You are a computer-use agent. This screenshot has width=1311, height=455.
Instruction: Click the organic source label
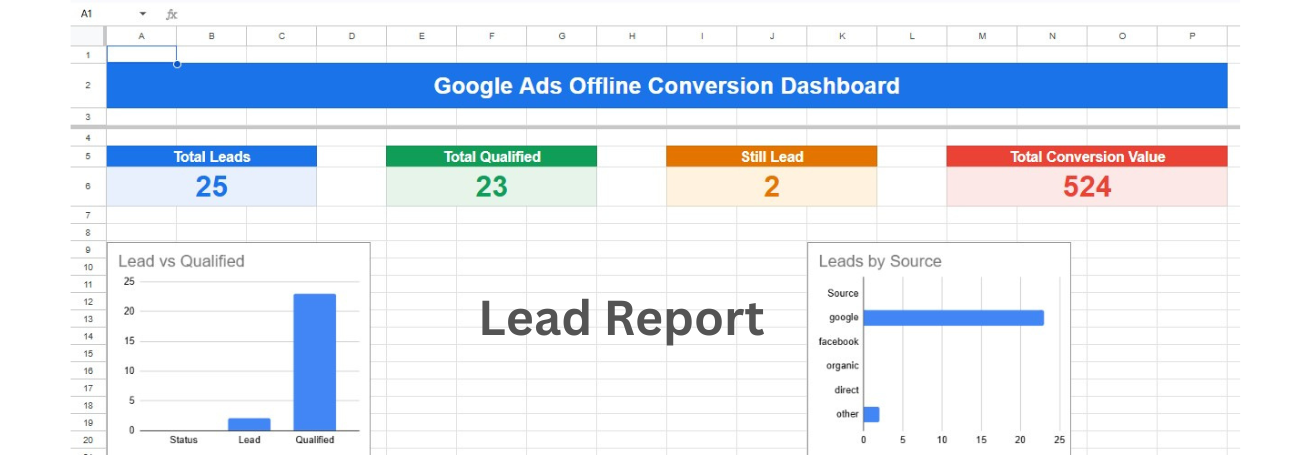(x=843, y=366)
